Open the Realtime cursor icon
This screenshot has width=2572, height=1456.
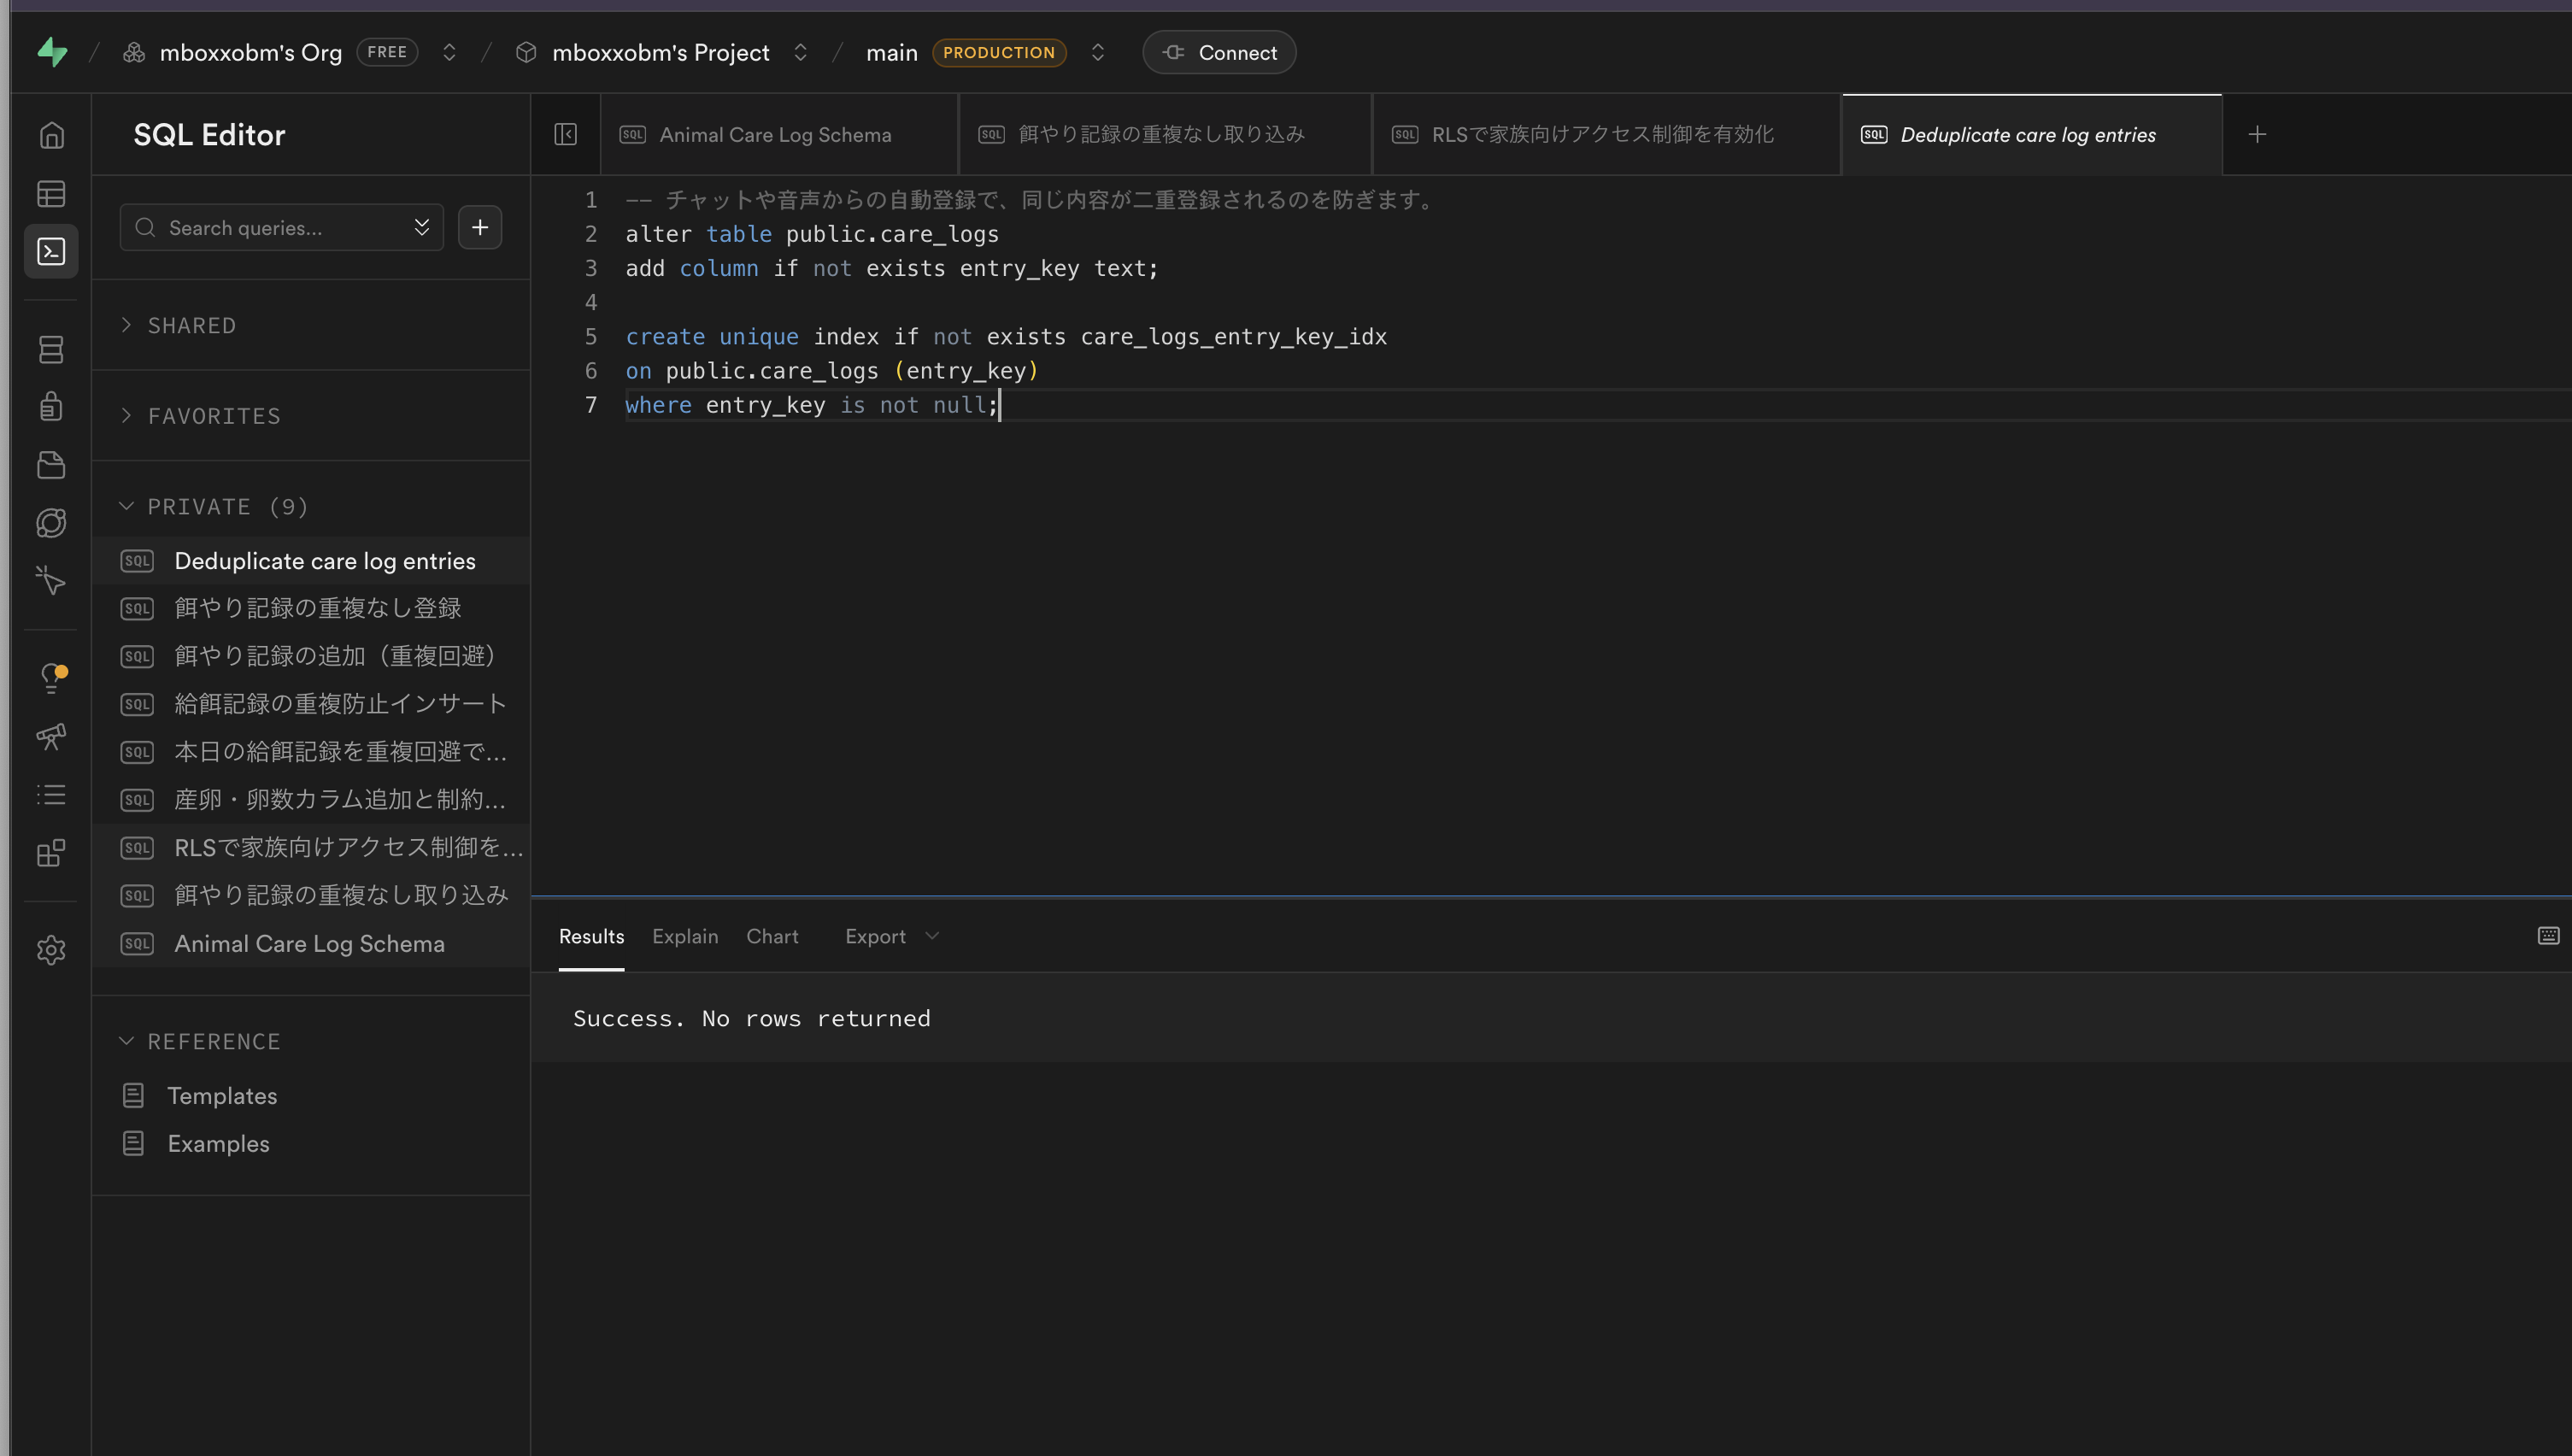[51, 581]
